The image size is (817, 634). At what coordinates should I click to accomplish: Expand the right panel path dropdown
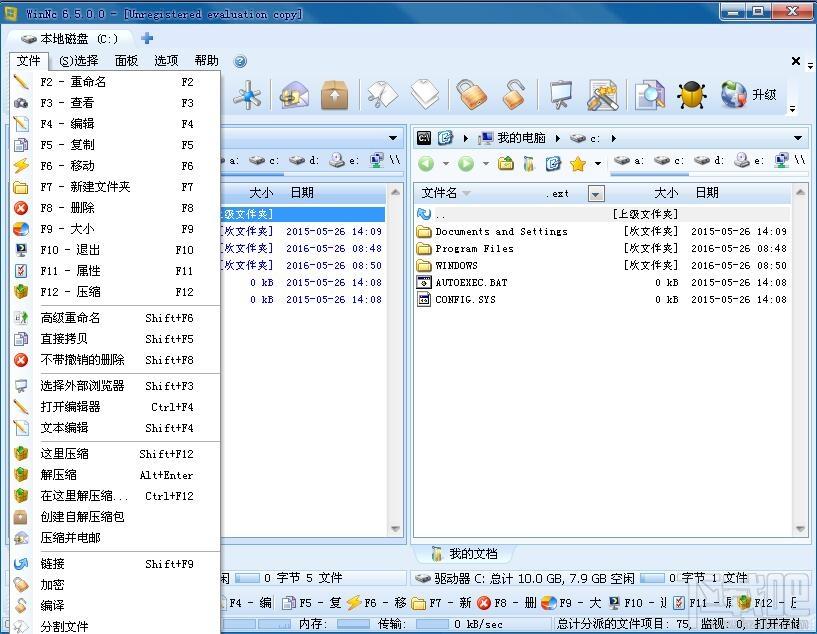pyautogui.click(x=798, y=139)
